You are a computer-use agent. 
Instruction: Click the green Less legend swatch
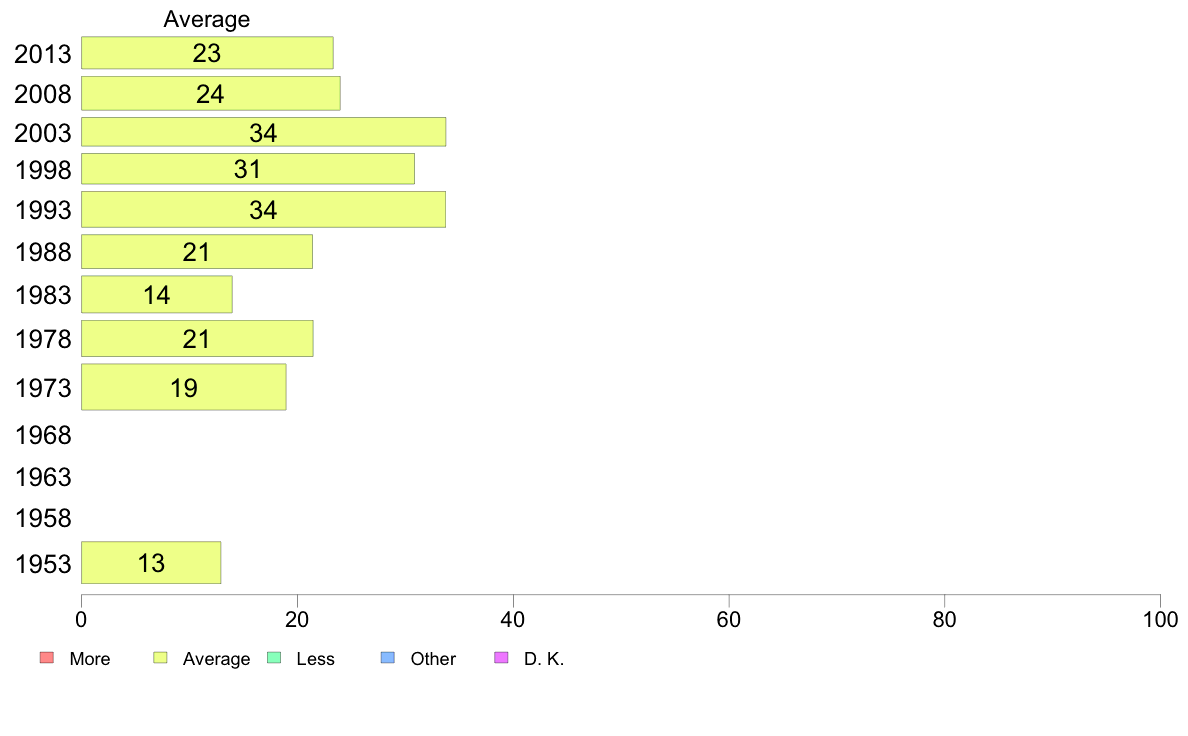274,658
